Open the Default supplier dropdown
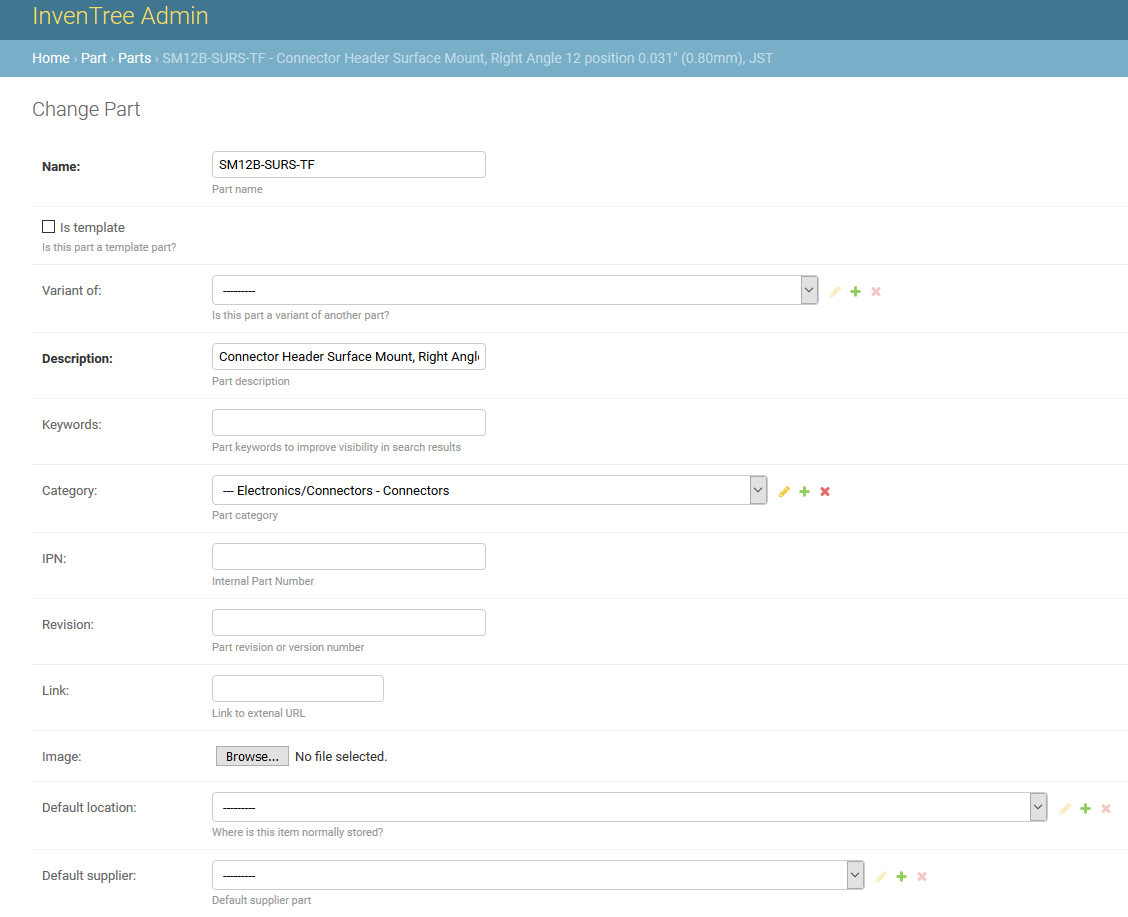Screen dimensions: 1128x917 537,875
